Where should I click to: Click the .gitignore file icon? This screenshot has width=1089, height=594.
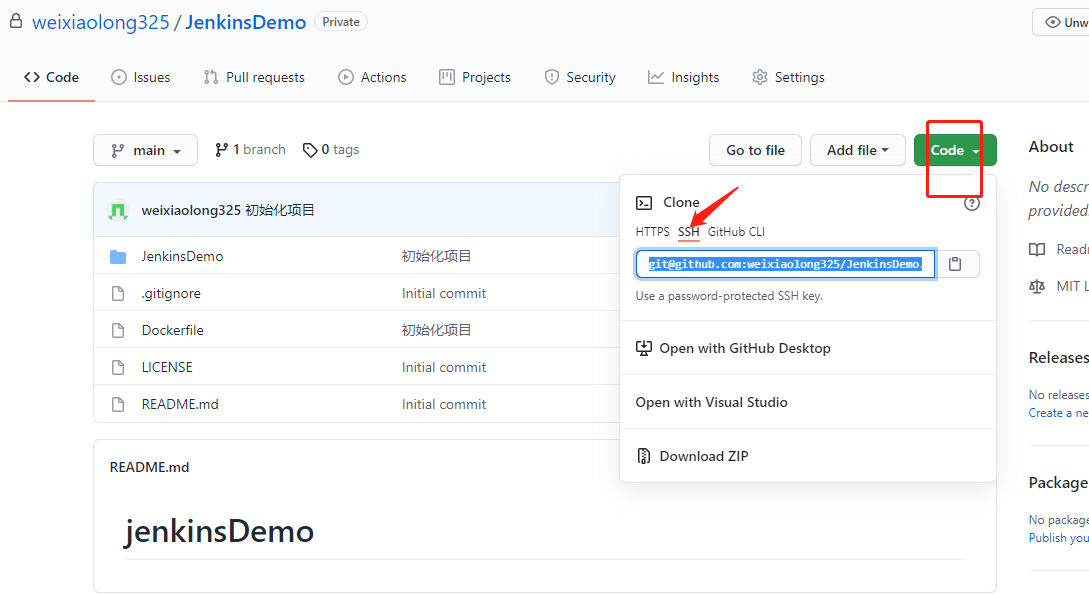coord(118,293)
